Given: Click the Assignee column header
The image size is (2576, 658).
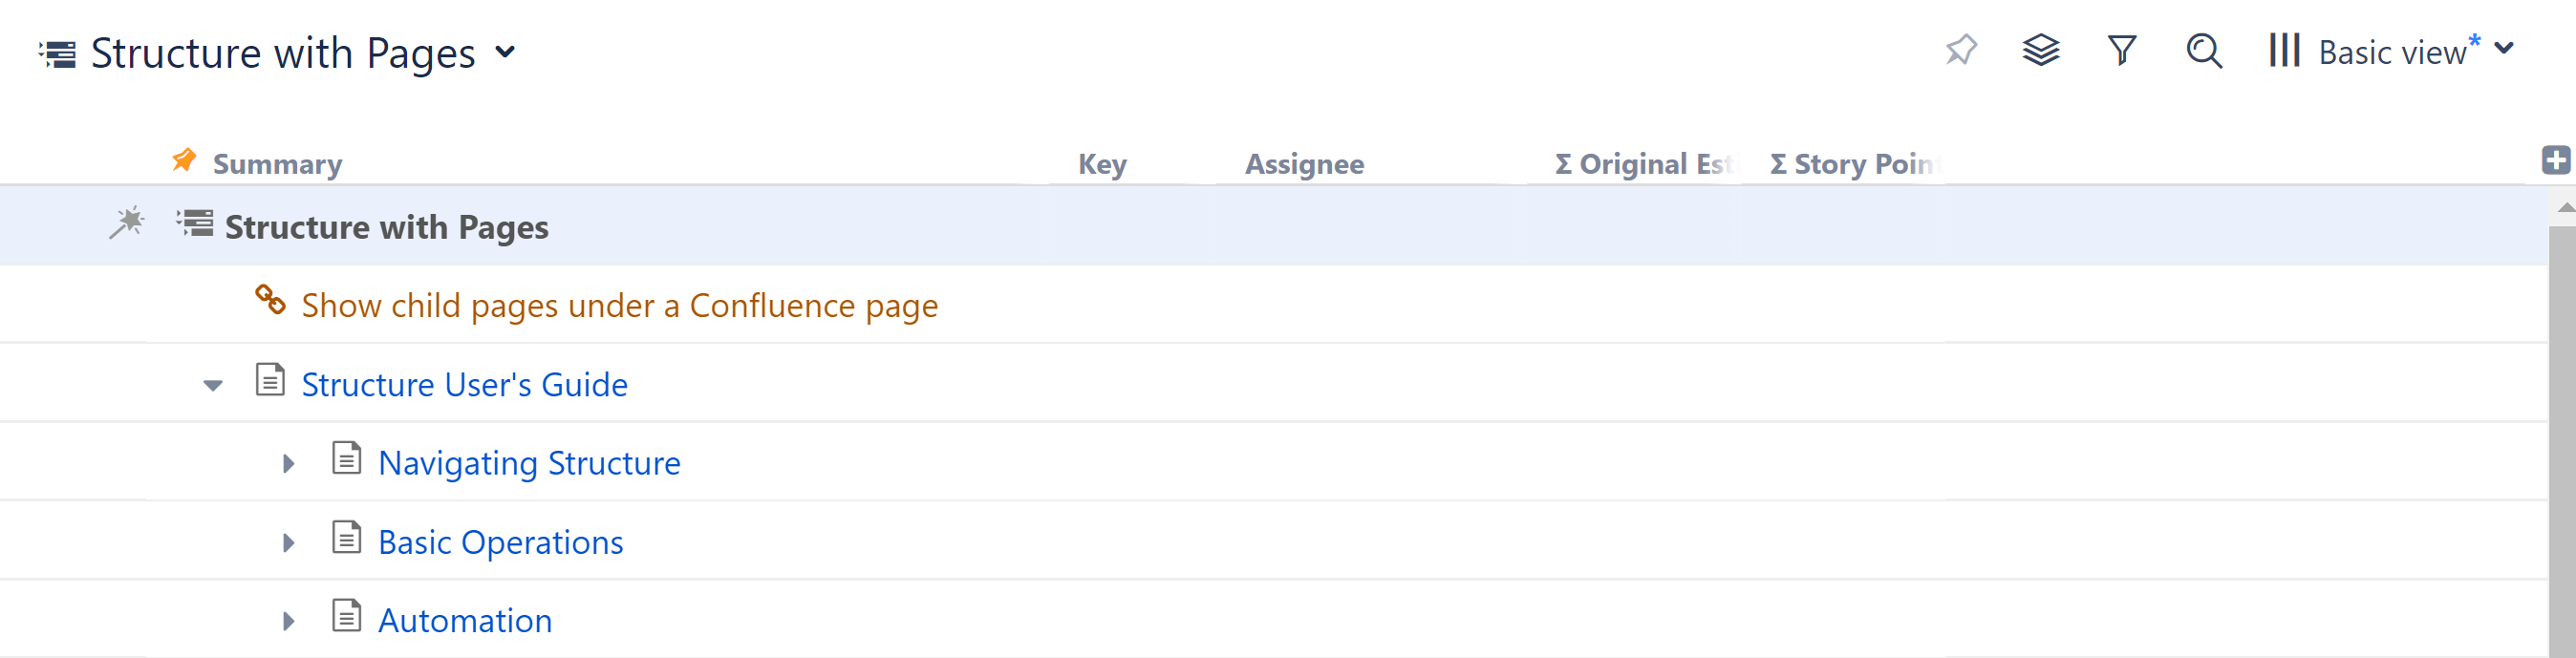Looking at the screenshot, I should pos(1303,164).
